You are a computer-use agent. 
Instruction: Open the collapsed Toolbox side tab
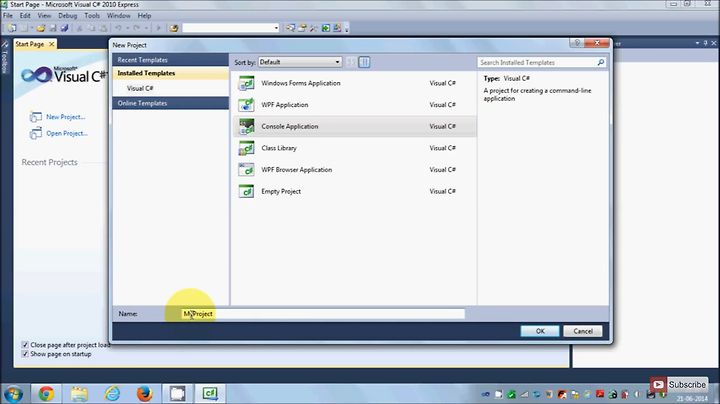(x=5, y=57)
